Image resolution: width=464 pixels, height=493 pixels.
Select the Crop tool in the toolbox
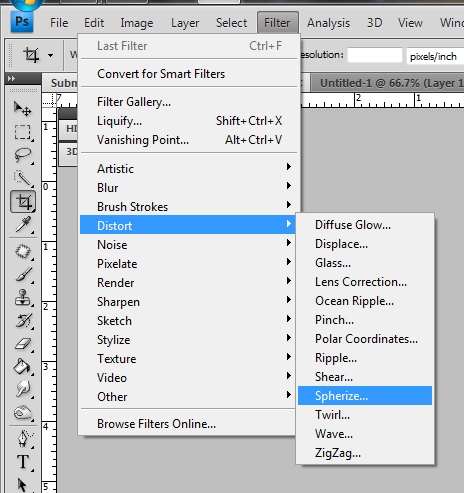pos(23,201)
